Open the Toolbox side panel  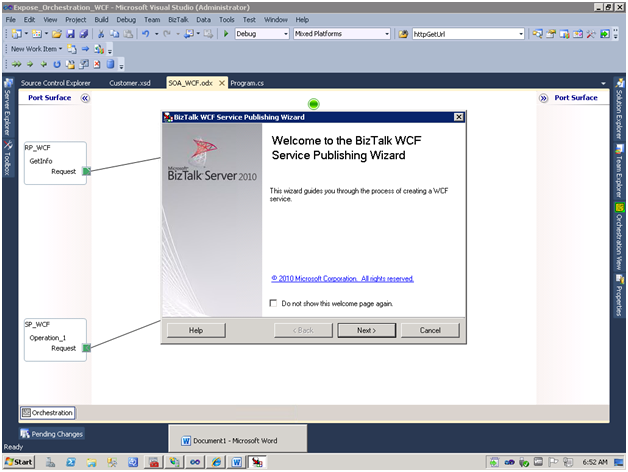point(8,158)
